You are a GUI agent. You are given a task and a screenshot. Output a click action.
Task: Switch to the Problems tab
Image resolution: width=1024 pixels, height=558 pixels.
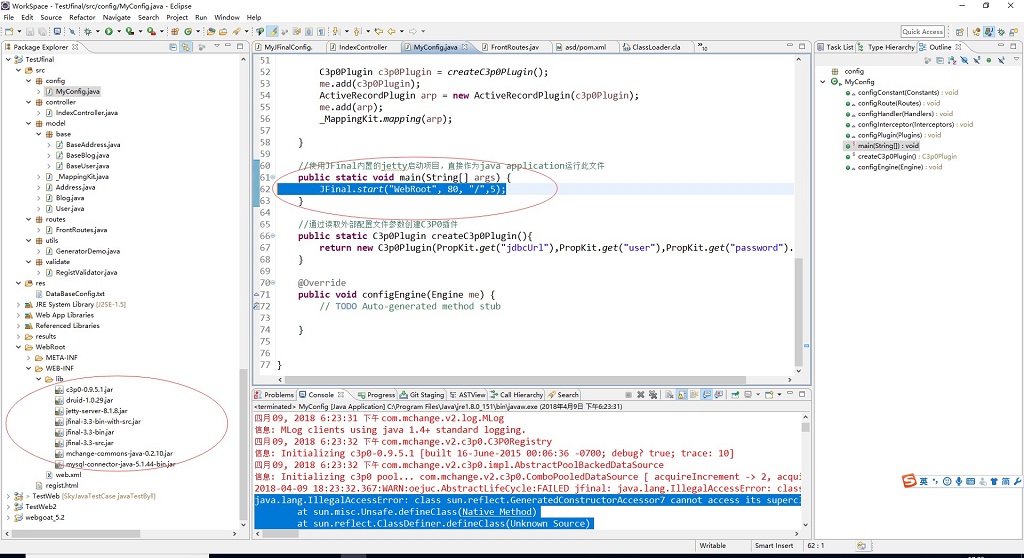click(274, 395)
